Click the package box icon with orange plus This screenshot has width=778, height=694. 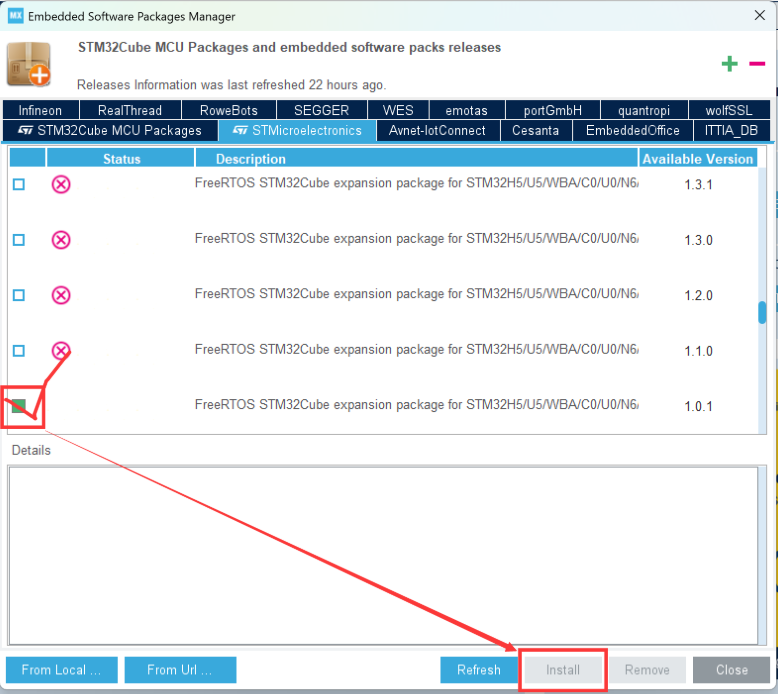coord(29,64)
